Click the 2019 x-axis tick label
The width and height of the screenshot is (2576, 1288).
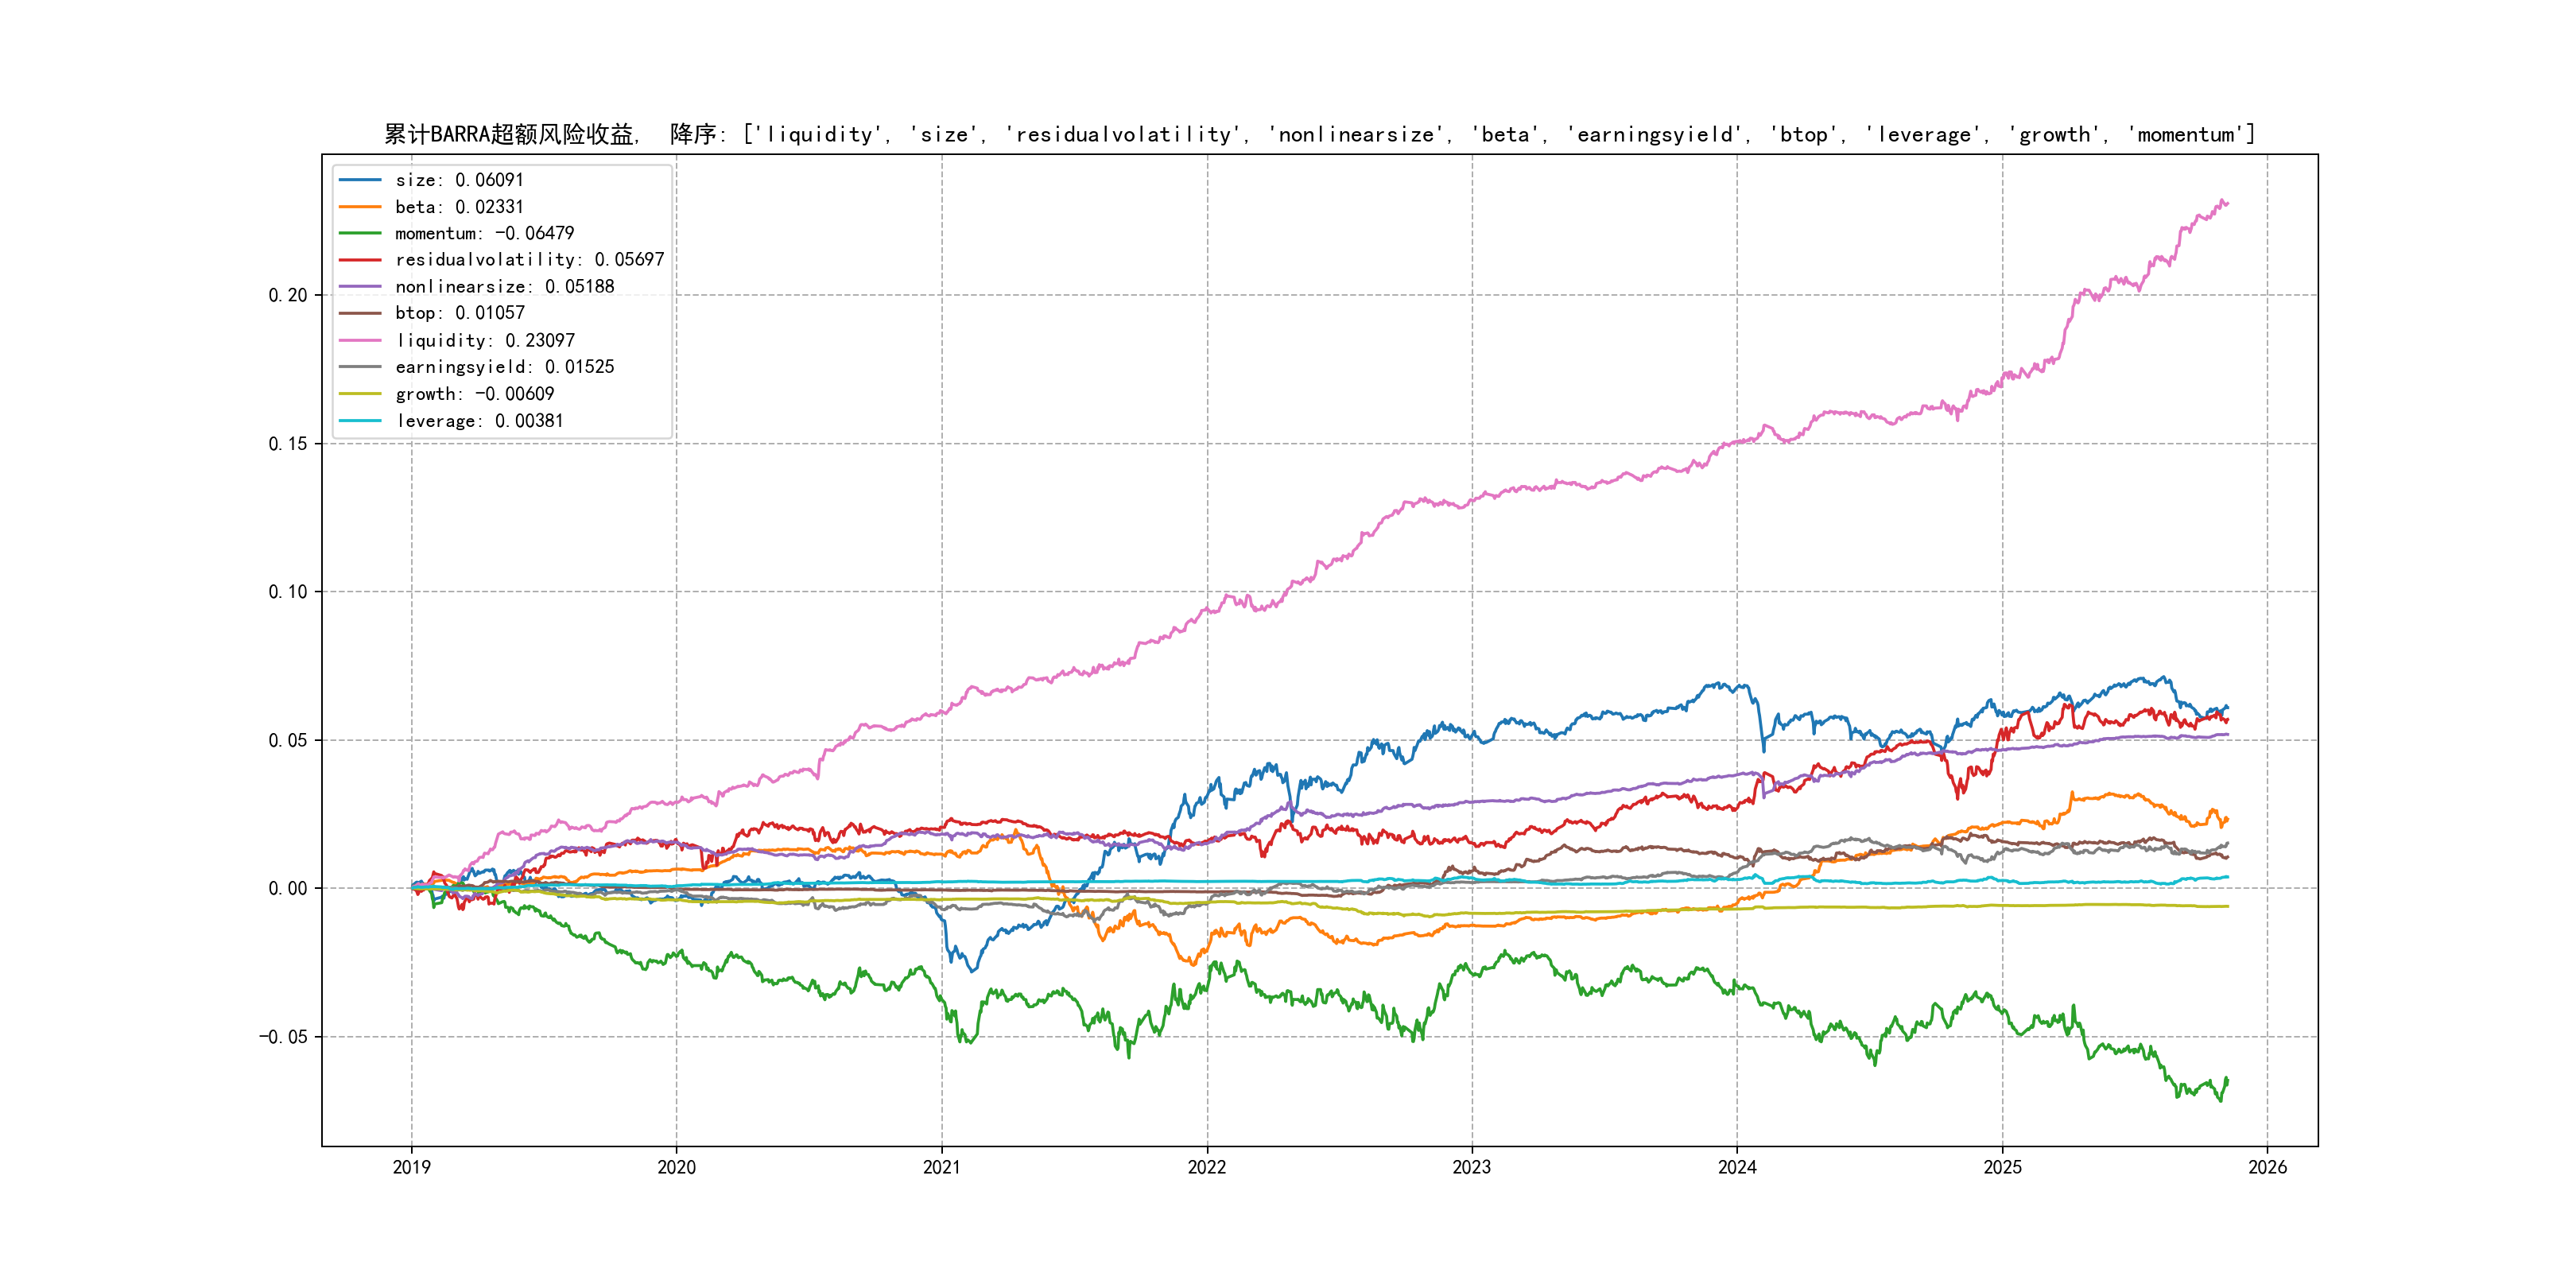pos(411,1167)
